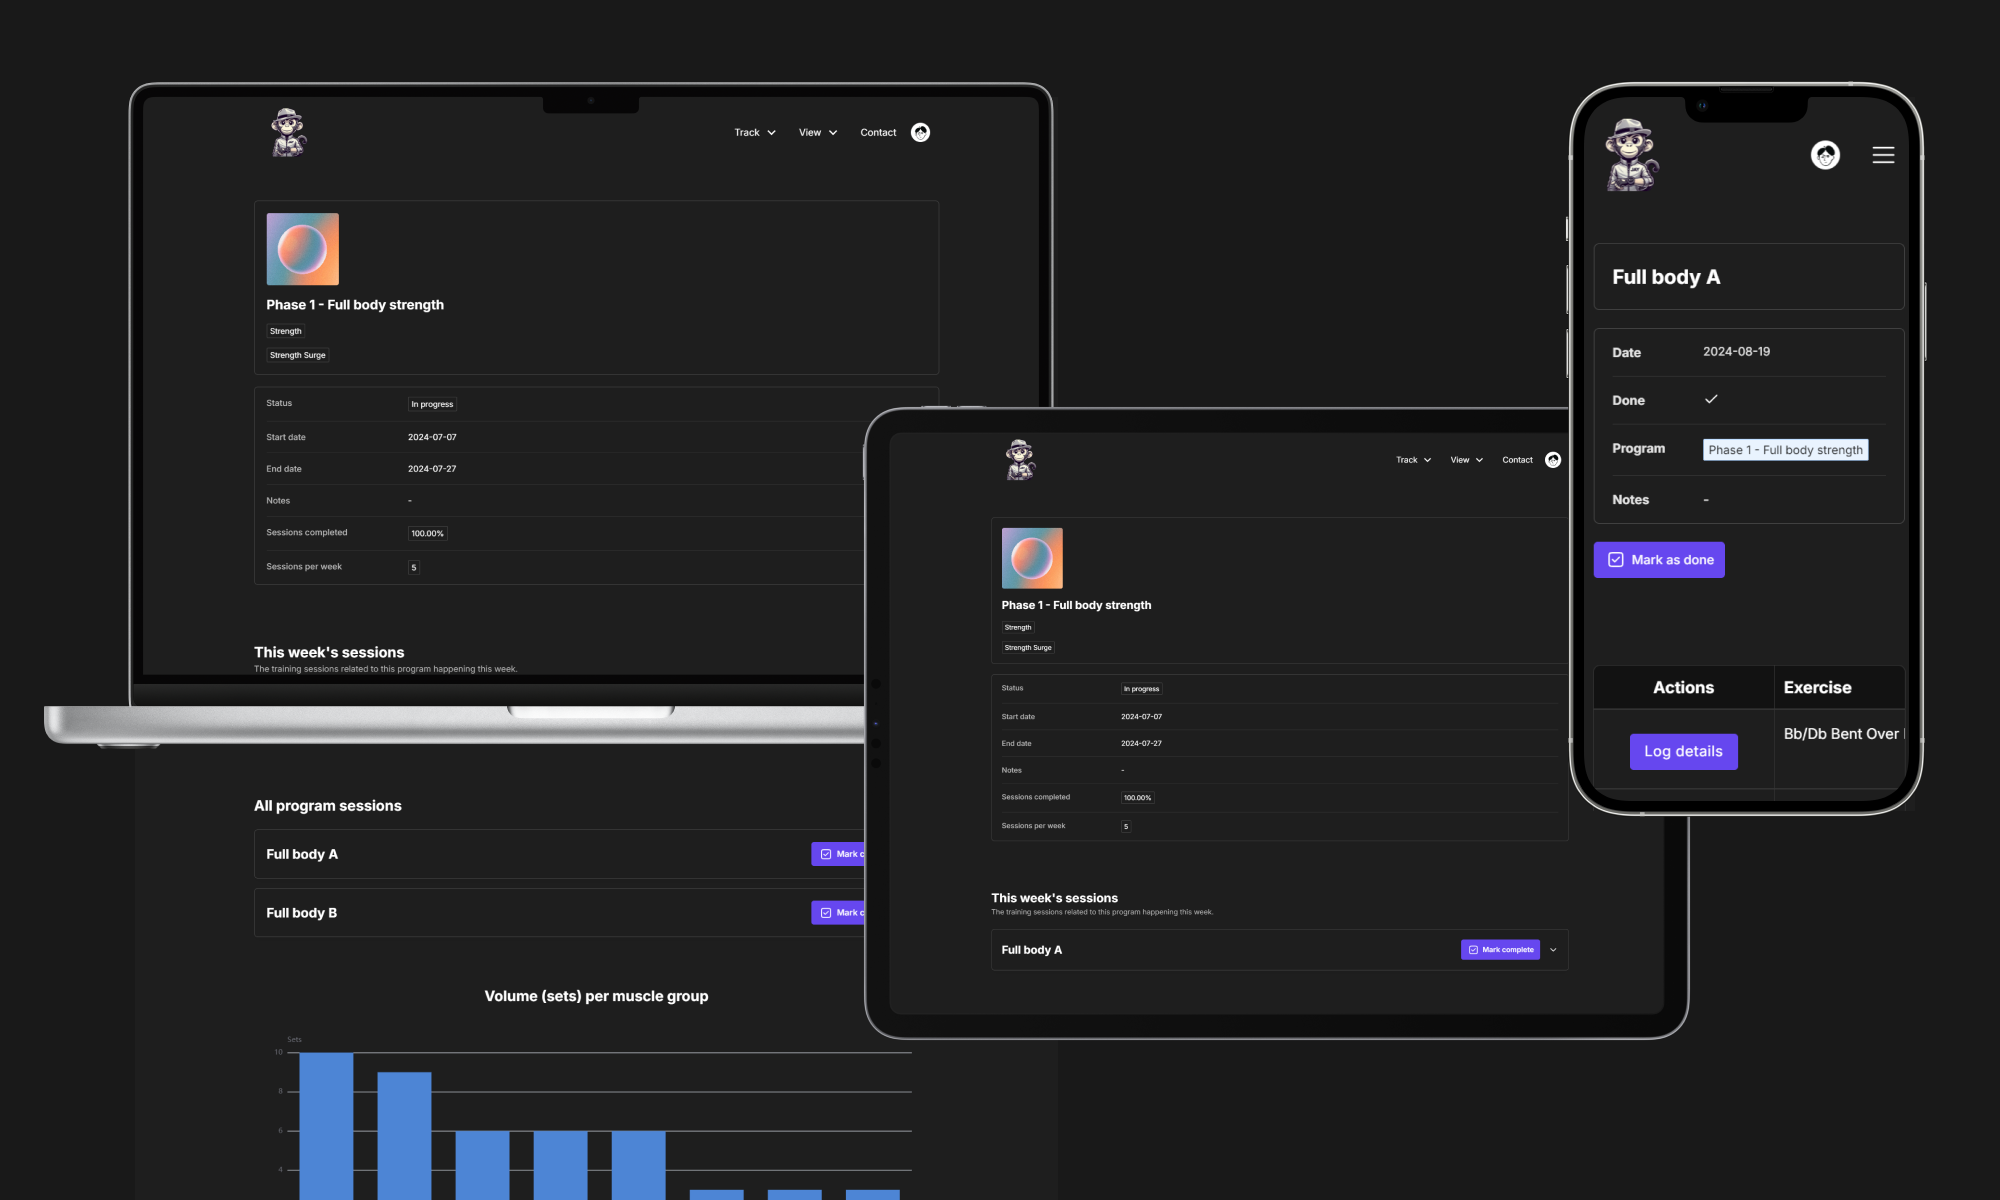Select the Phase 1 program gradient thumbnail

click(x=302, y=249)
